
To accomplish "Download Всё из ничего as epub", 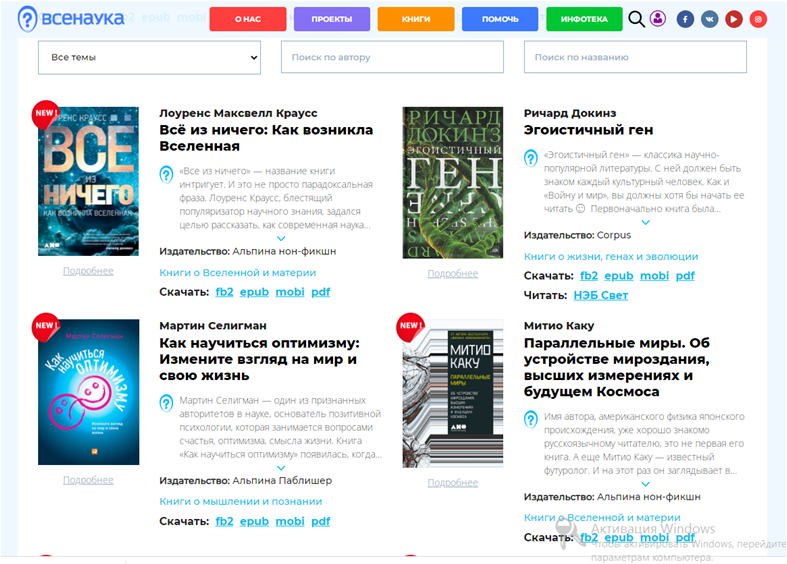I will point(254,292).
